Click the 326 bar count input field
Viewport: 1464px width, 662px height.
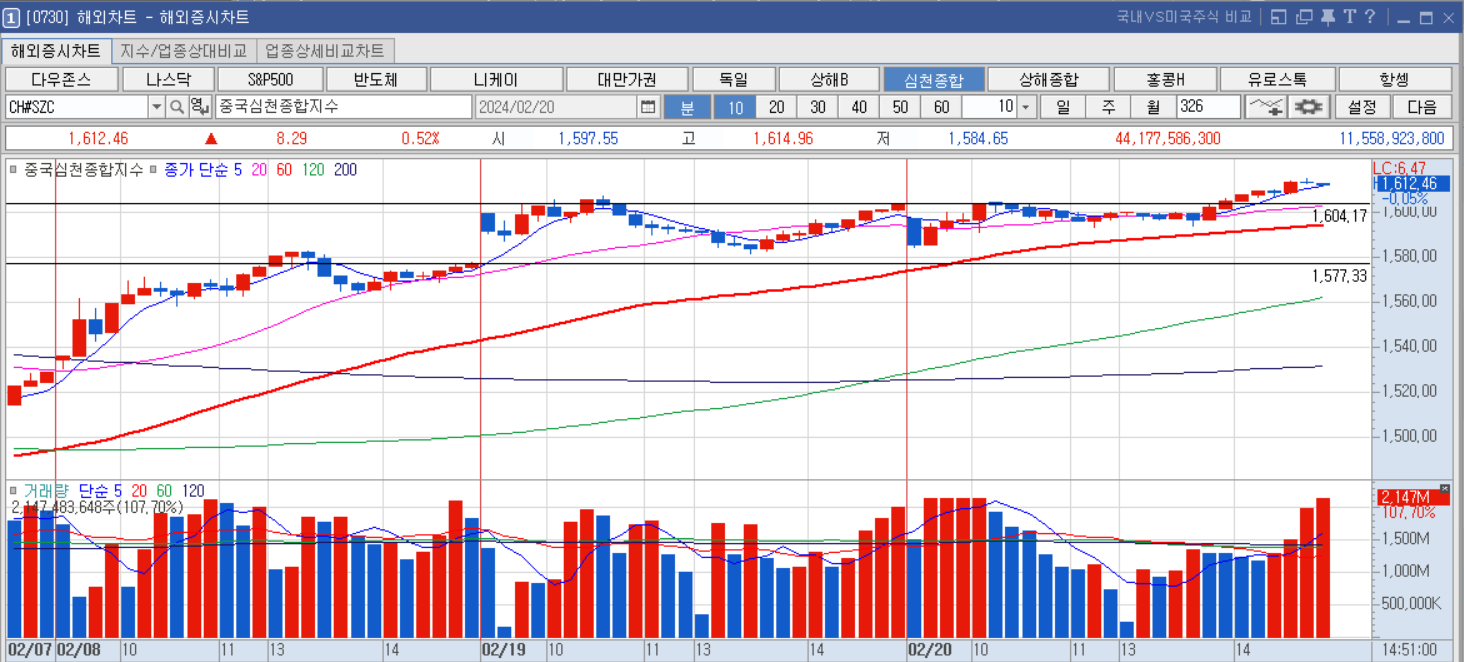point(1208,107)
